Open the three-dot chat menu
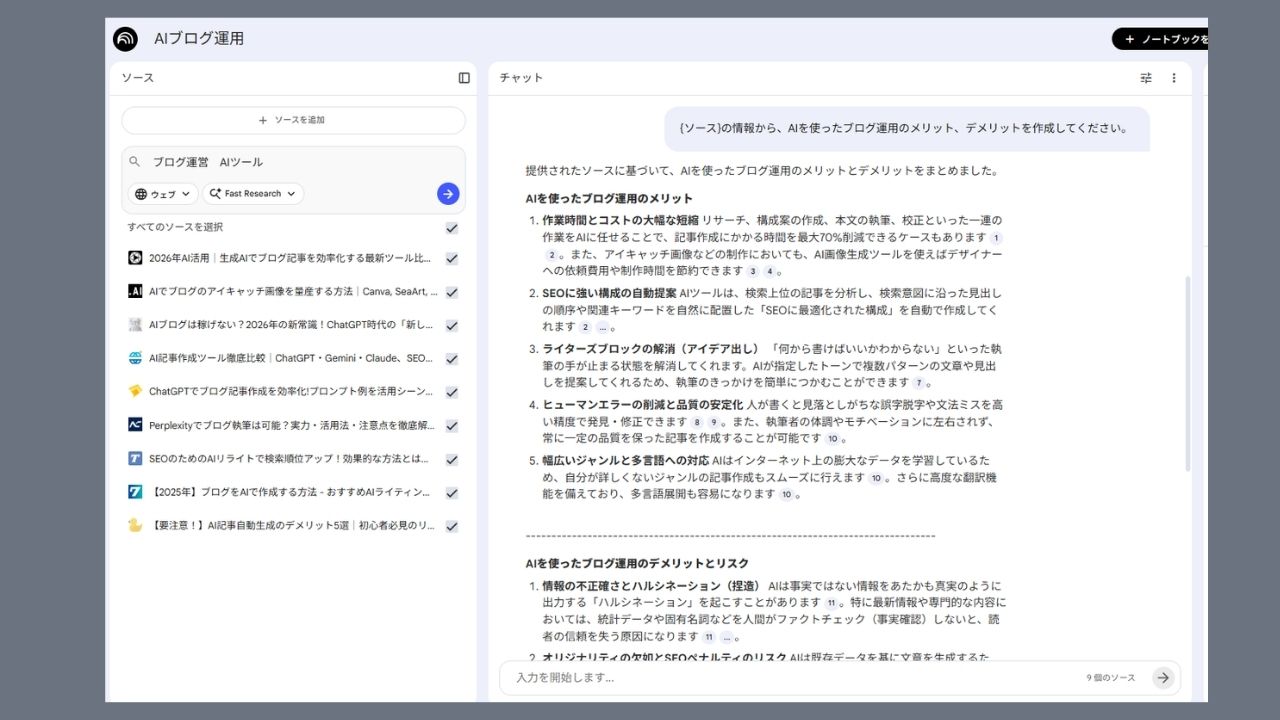The height and width of the screenshot is (720, 1280). pyautogui.click(x=1174, y=77)
